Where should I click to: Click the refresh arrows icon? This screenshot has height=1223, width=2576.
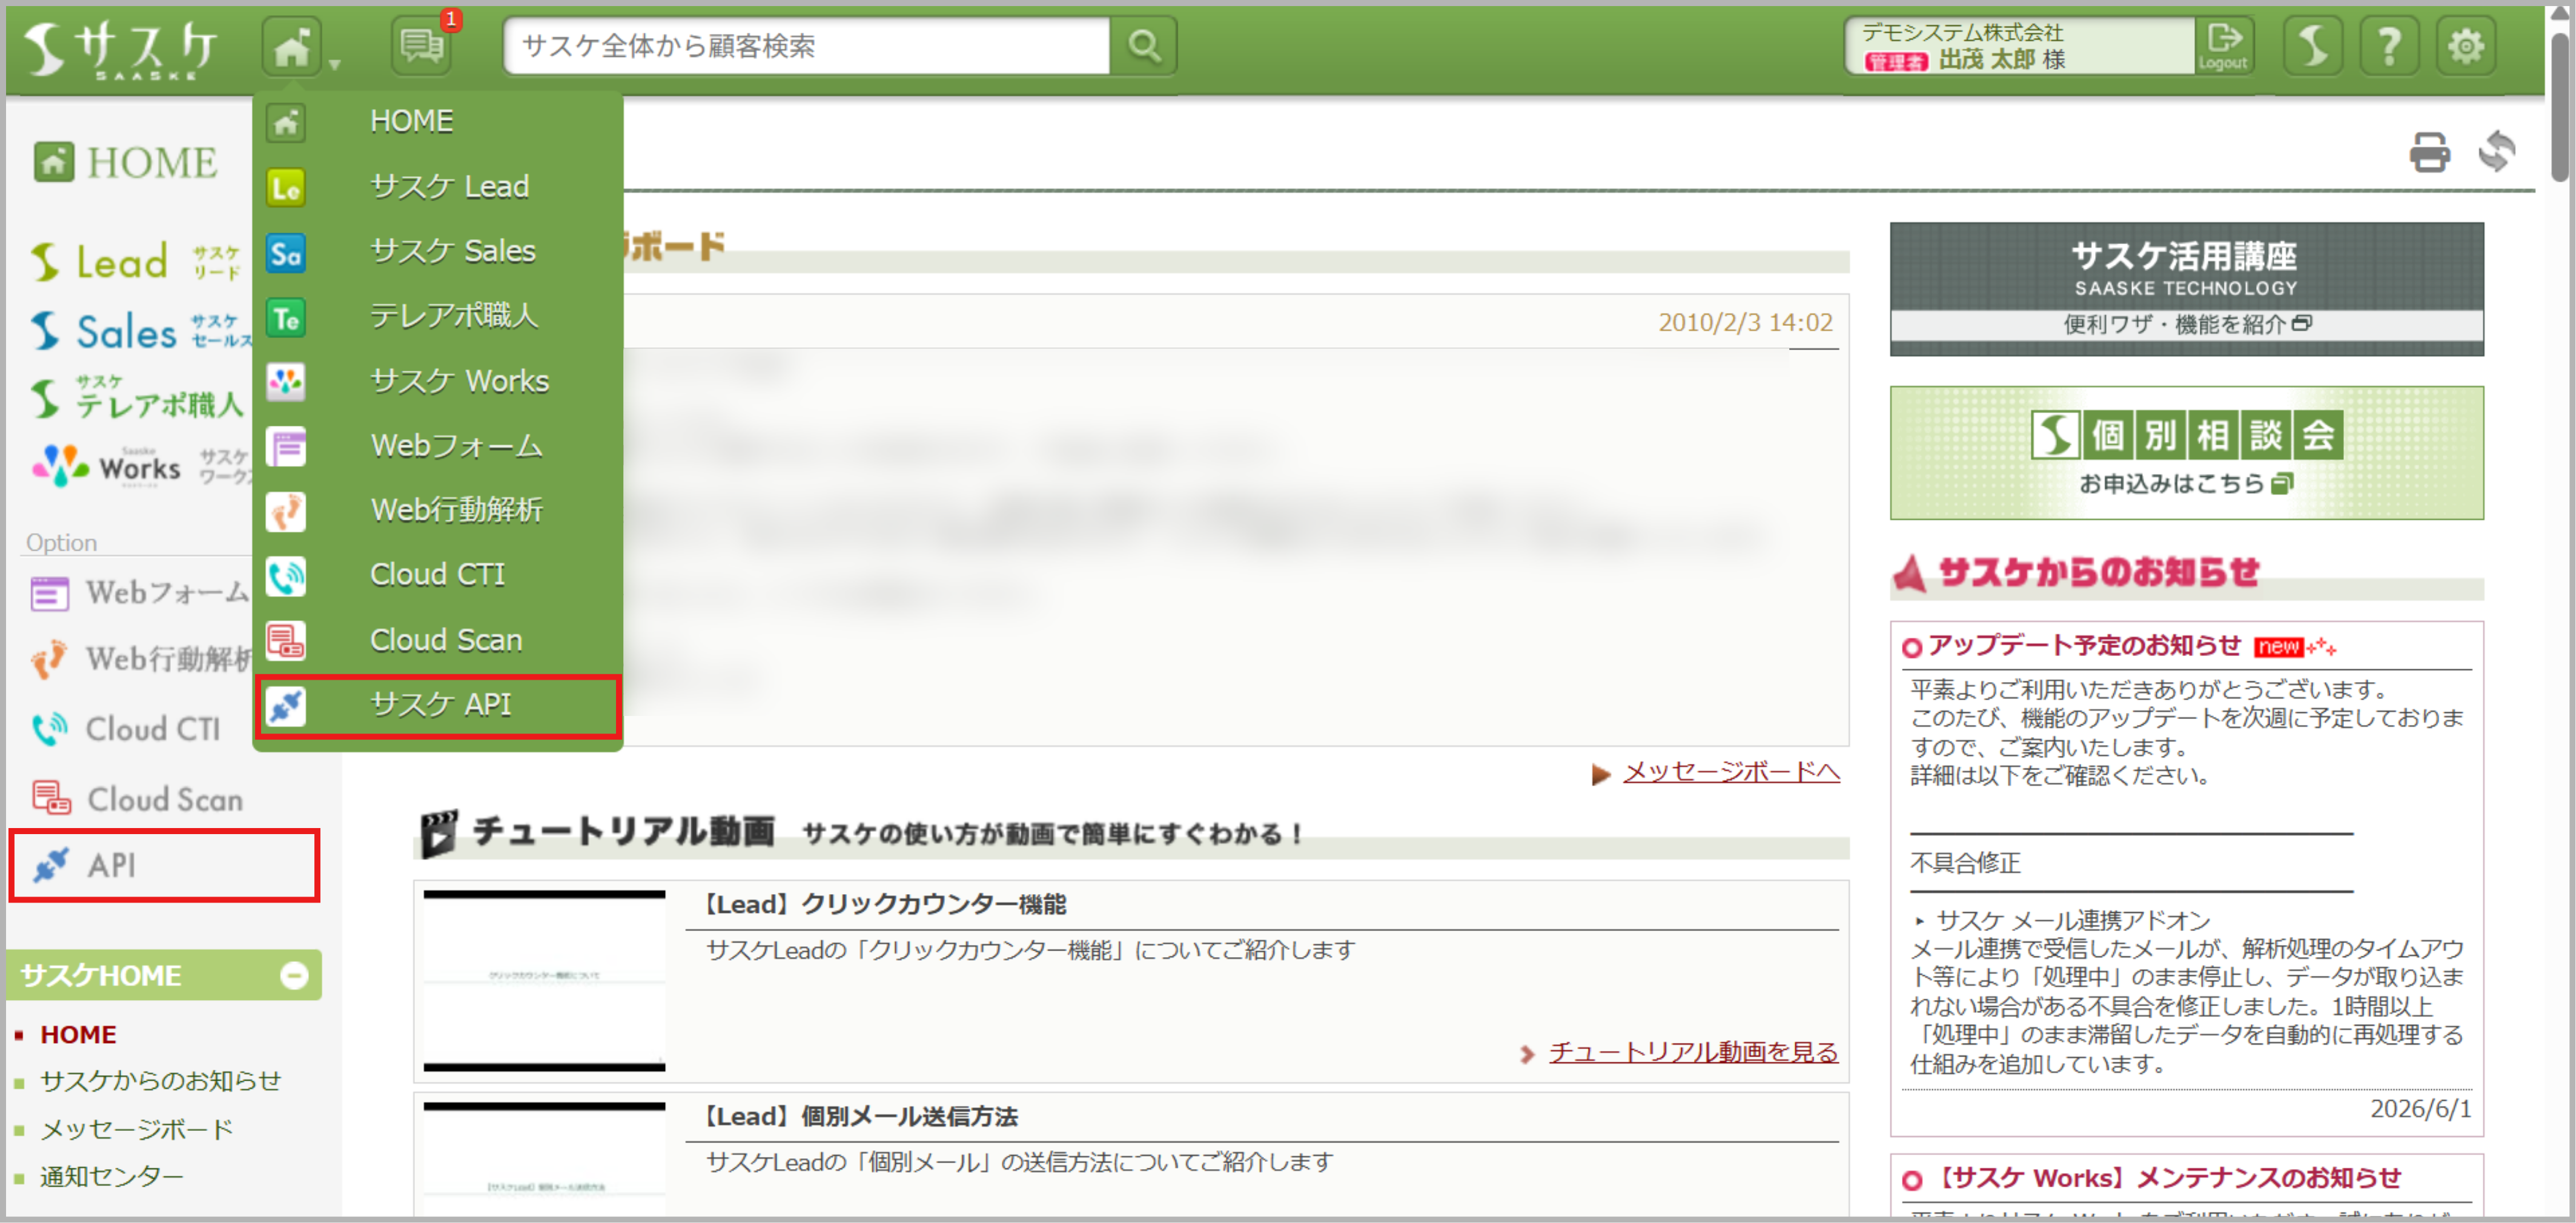pos(2497,152)
